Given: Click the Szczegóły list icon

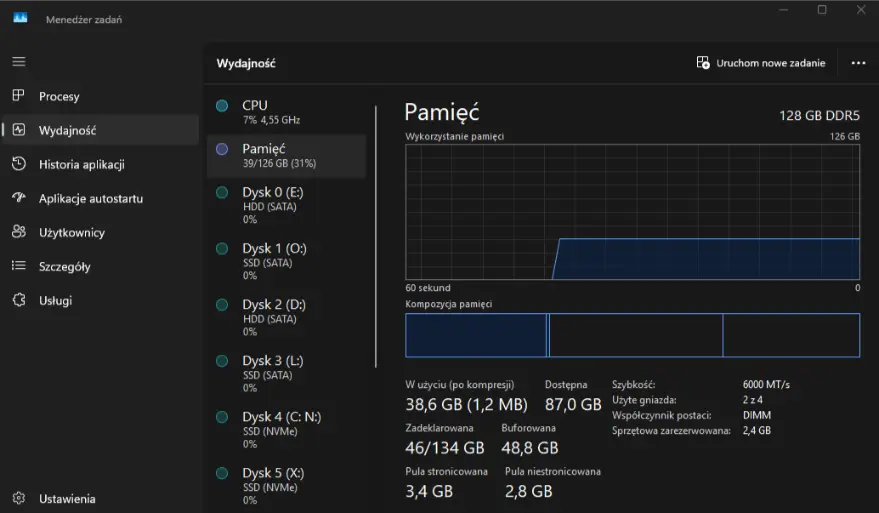Looking at the screenshot, I should [x=19, y=266].
